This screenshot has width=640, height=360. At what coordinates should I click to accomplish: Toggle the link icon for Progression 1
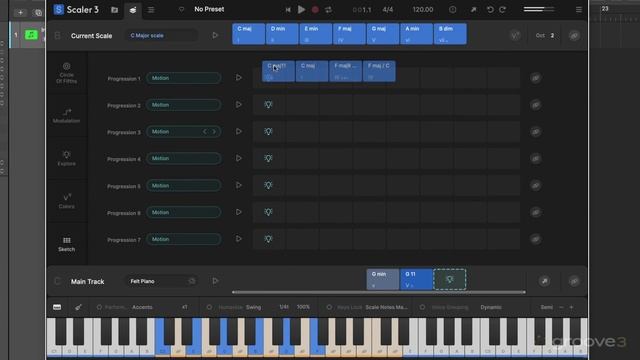tap(536, 78)
